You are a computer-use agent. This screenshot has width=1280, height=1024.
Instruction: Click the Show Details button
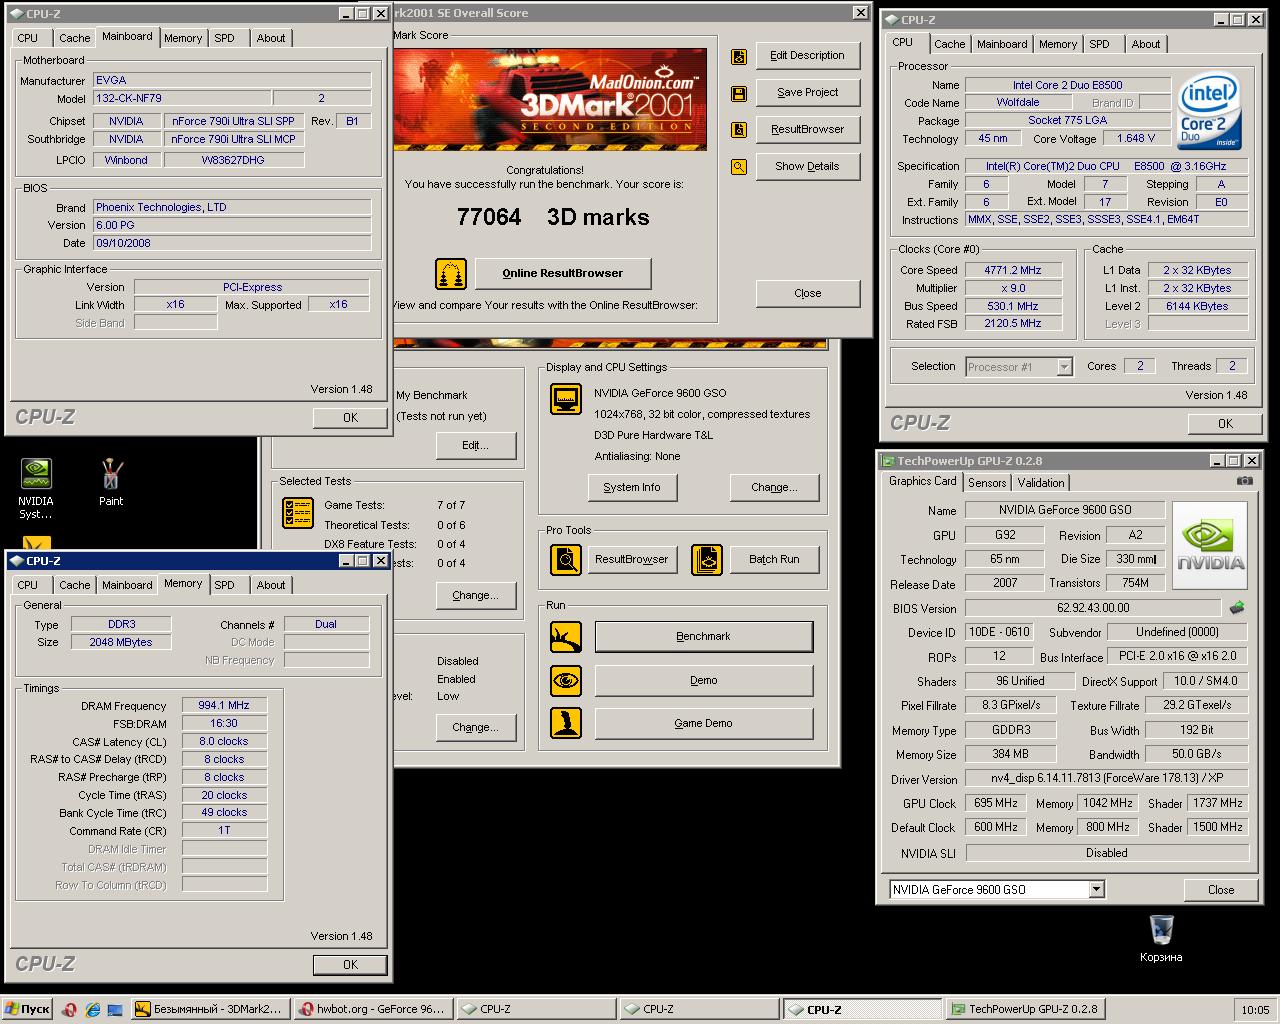(x=807, y=166)
